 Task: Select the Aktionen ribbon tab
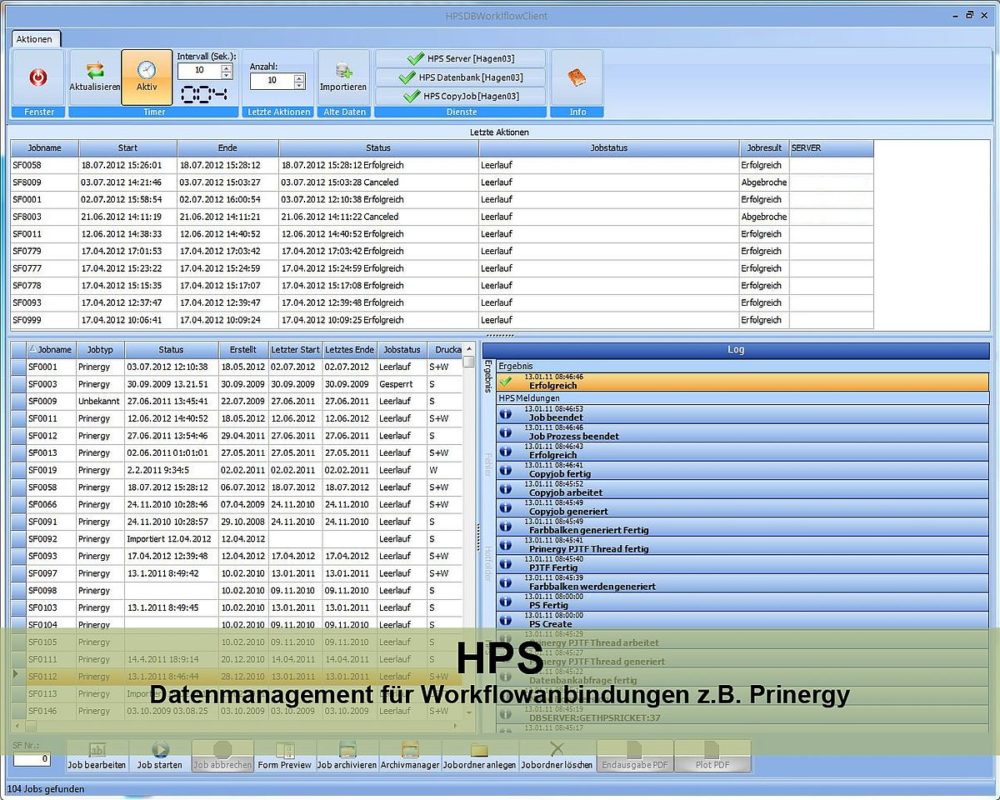(35, 39)
